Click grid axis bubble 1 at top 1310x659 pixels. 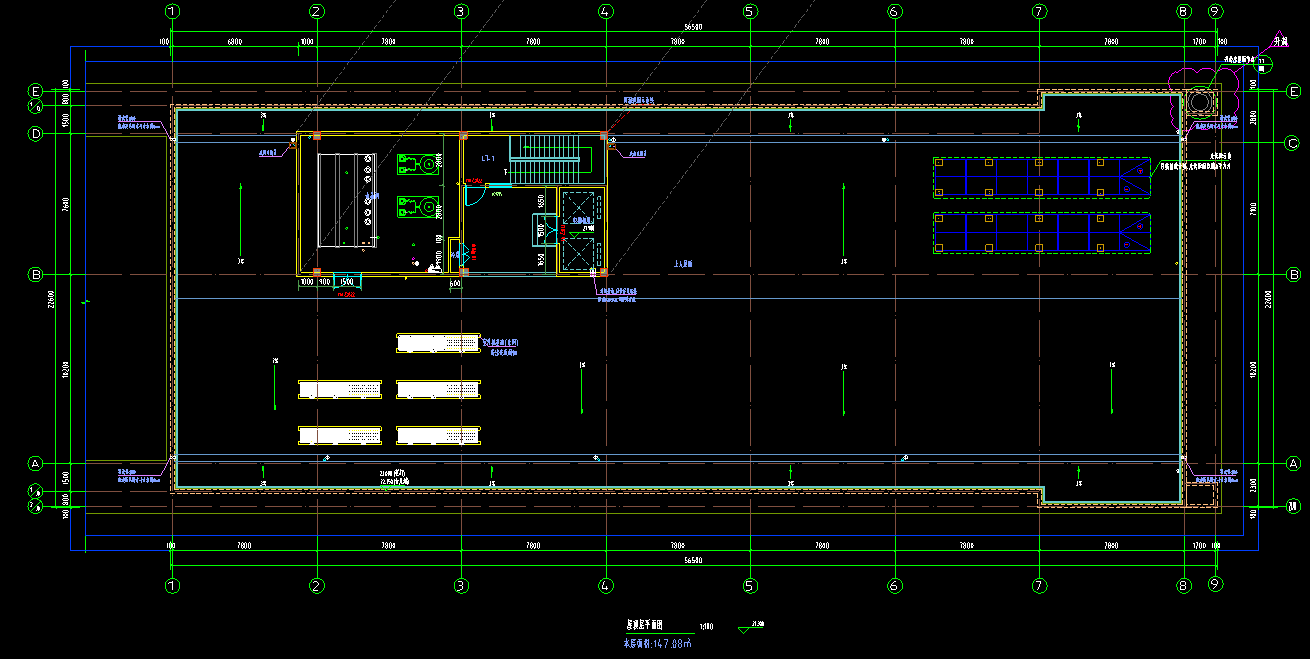[x=173, y=12]
